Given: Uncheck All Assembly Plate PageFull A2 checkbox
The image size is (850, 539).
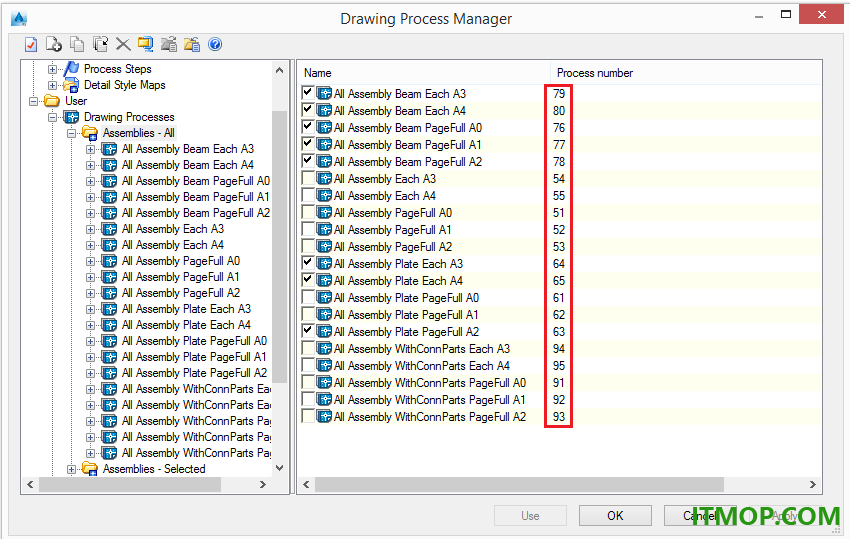Looking at the screenshot, I should (308, 331).
